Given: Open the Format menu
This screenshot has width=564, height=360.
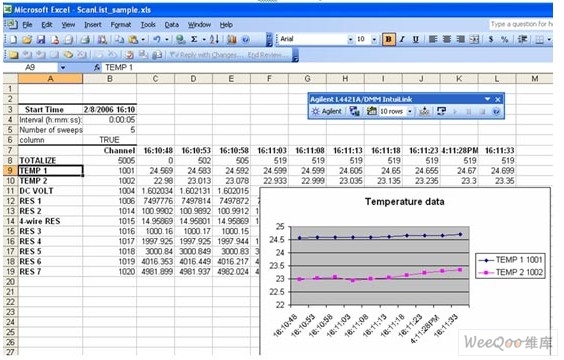Looking at the screenshot, I should click(120, 25).
